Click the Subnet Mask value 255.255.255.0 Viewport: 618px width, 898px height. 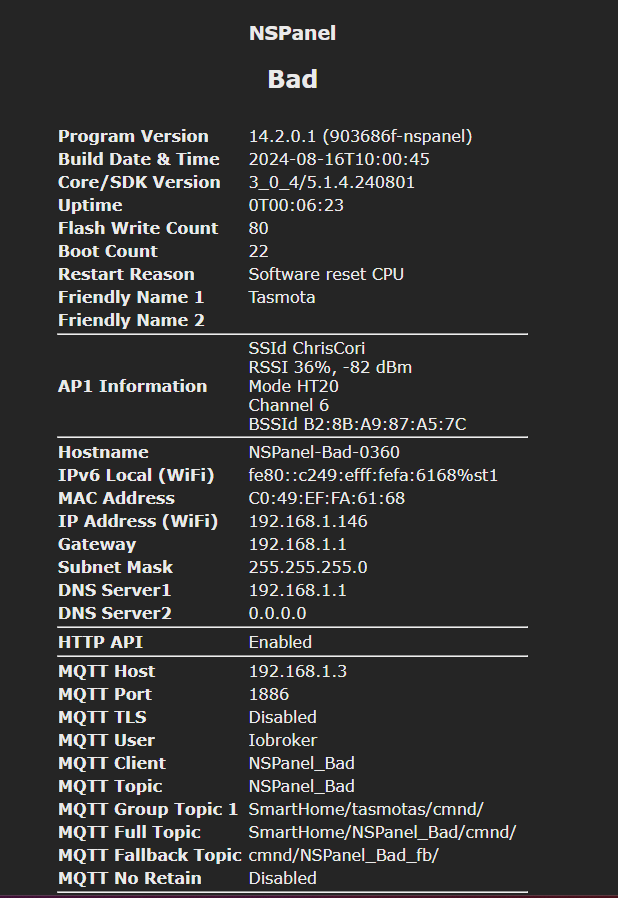(308, 567)
